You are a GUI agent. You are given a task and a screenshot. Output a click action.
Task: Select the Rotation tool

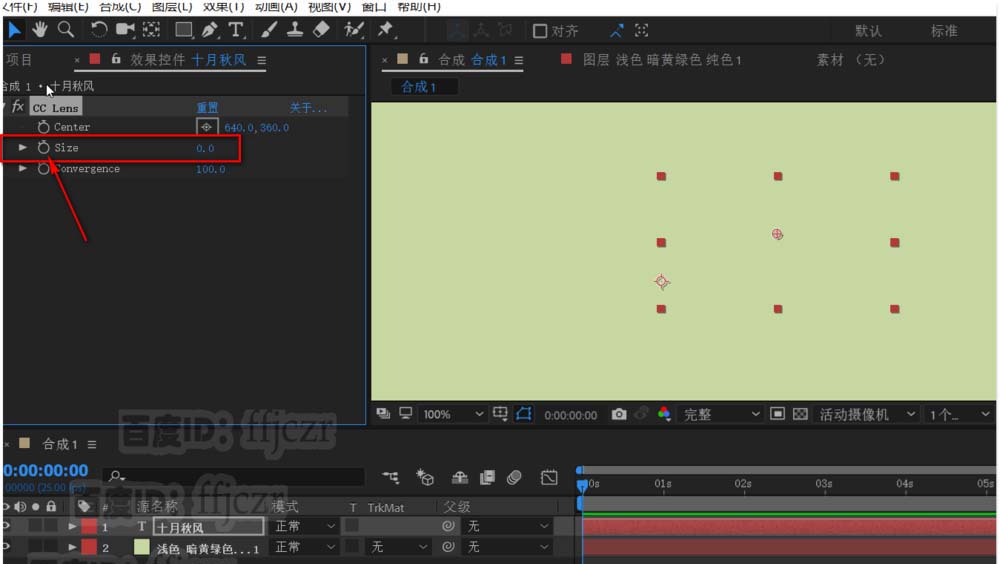click(99, 29)
